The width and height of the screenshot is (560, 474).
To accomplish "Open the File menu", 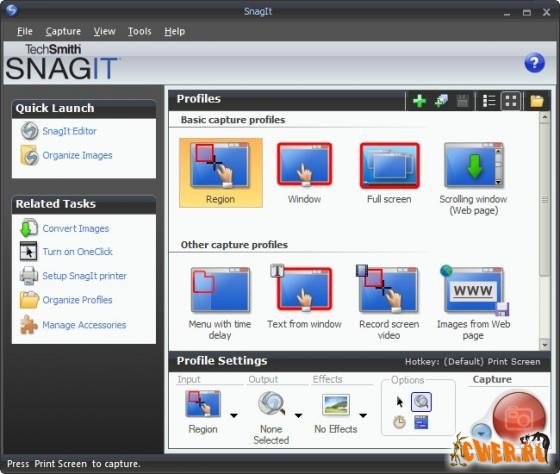I will [25, 31].
